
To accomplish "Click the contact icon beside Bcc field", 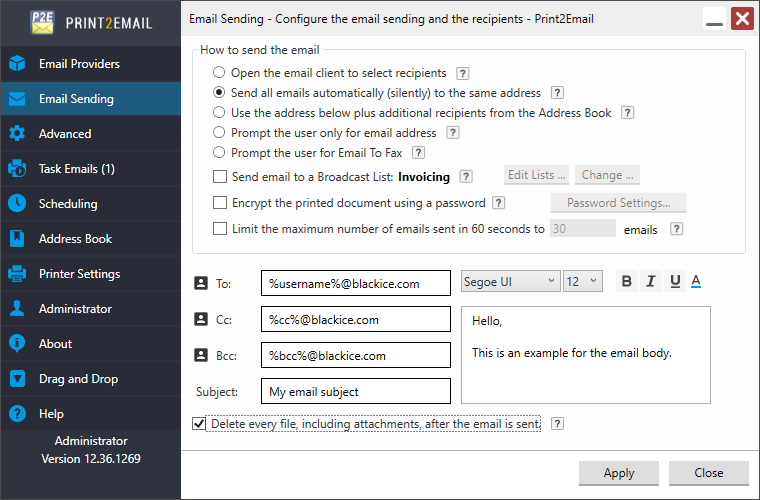I will point(201,356).
